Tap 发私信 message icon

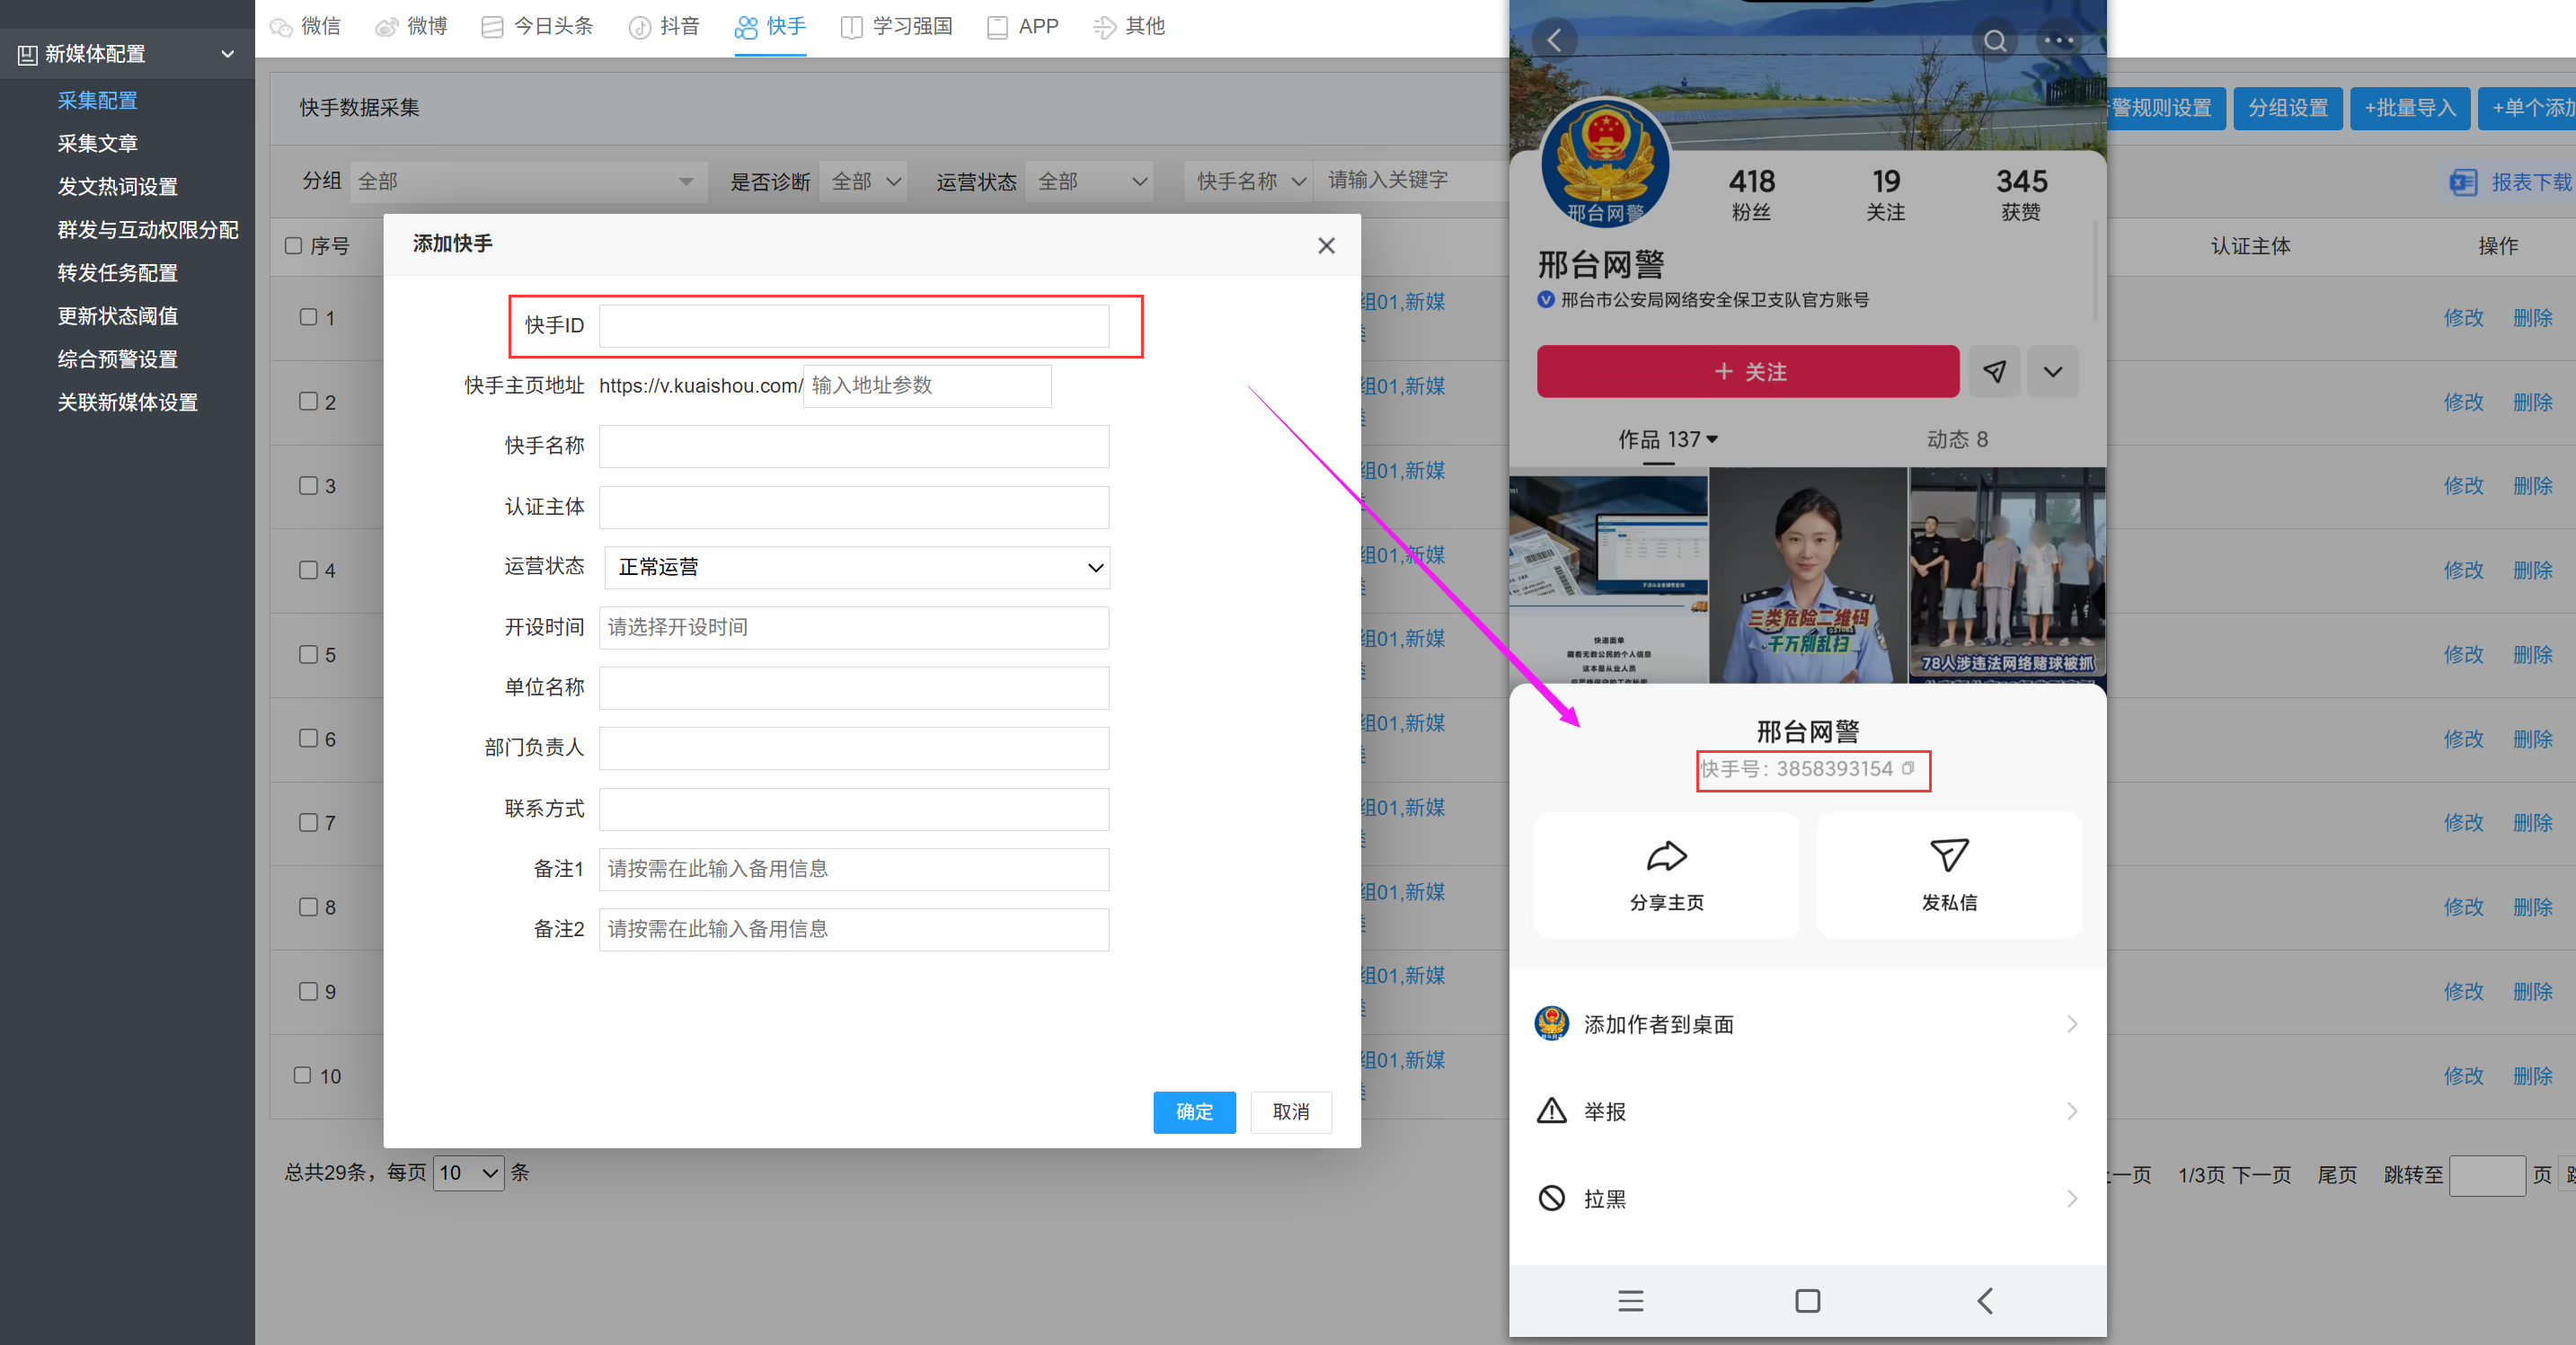coord(1949,856)
